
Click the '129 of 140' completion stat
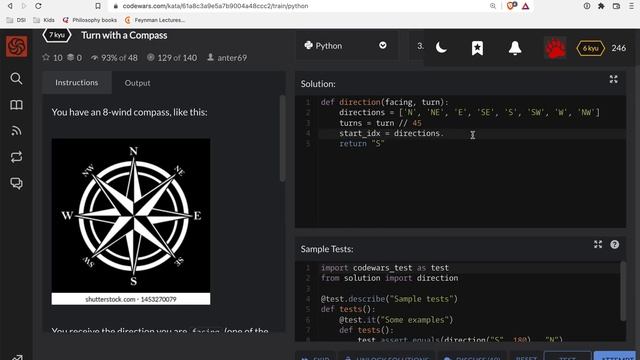click(x=172, y=58)
